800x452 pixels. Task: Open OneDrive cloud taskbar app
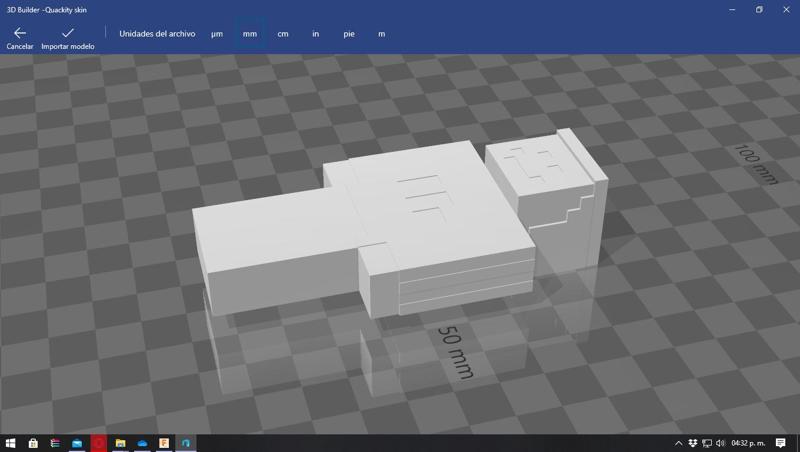[142, 443]
